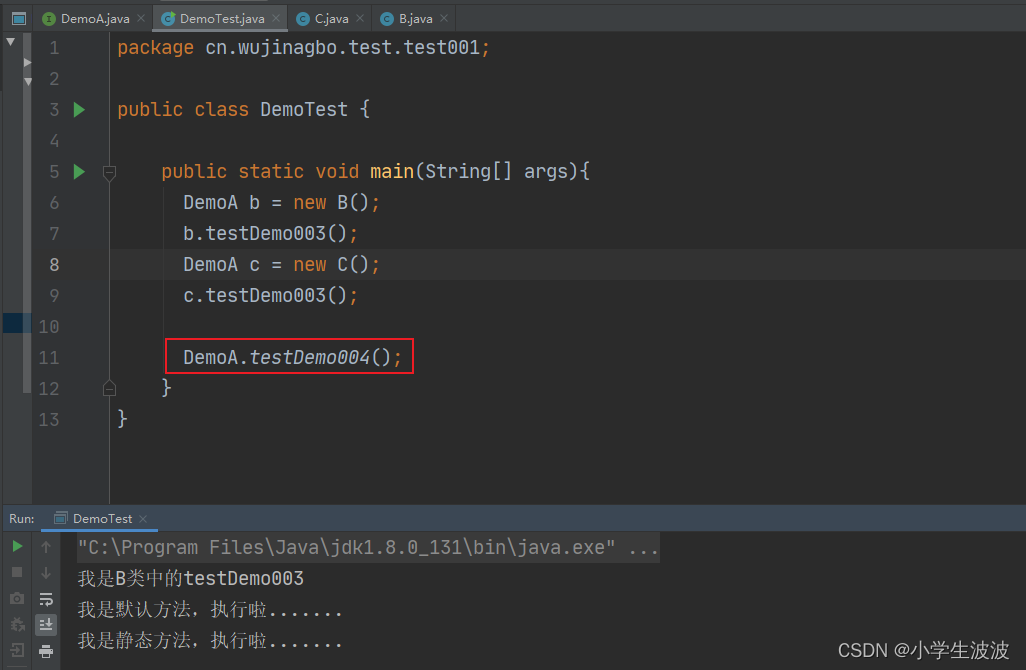
Task: Click the bug attach debugger icon
Action: (x=18, y=625)
